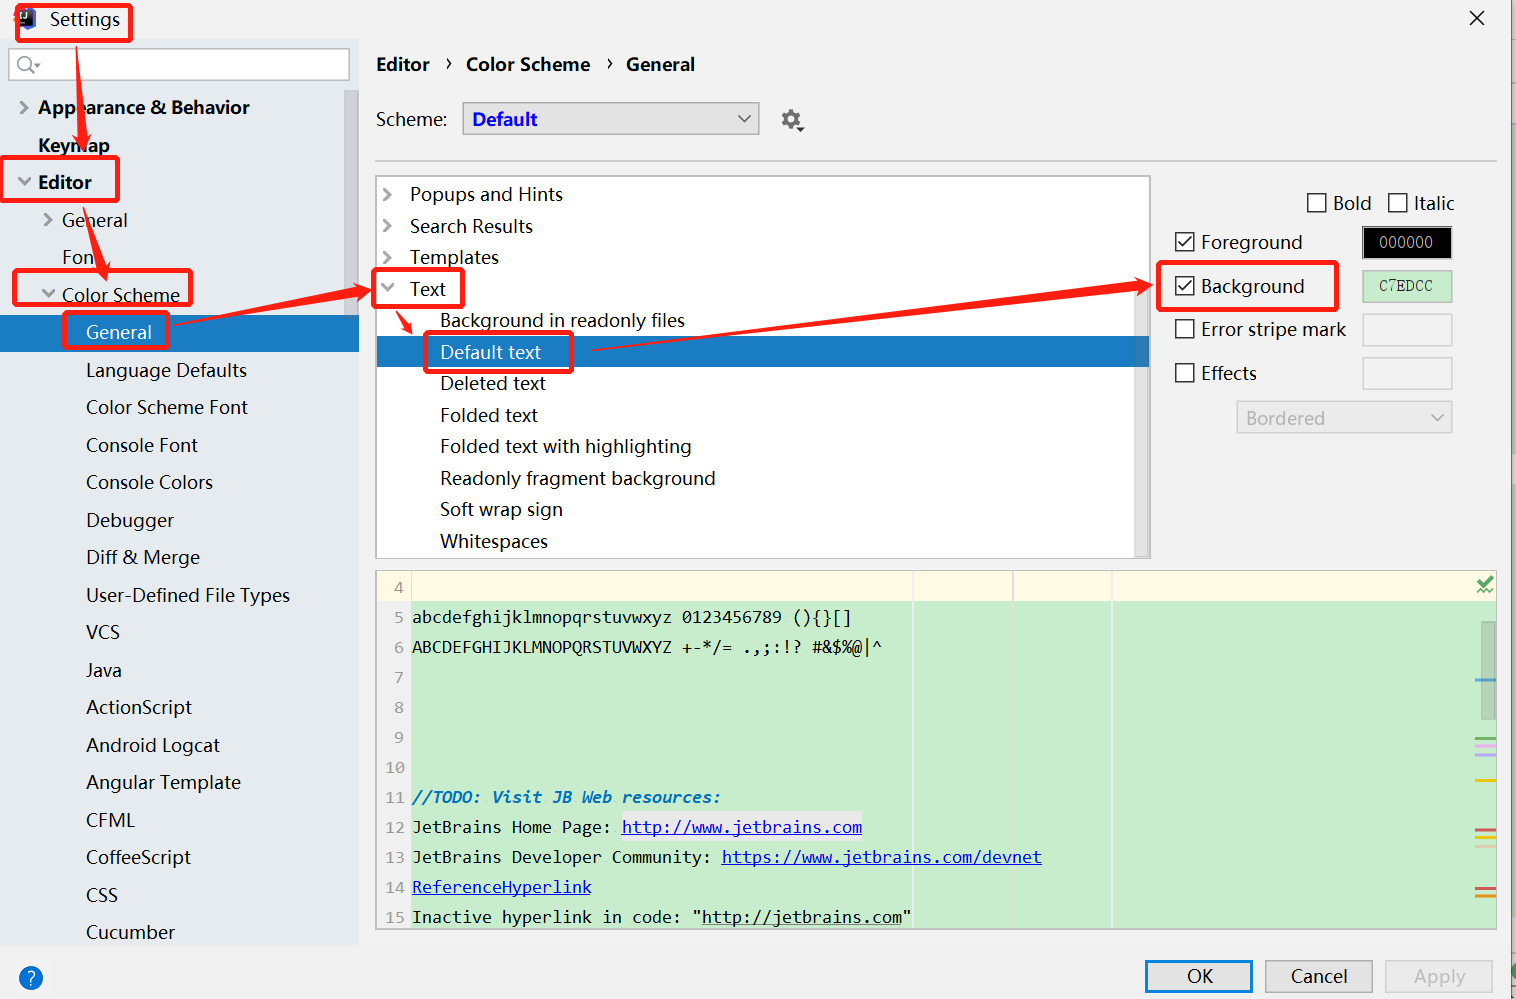Select VCS in the sidebar
The width and height of the screenshot is (1516, 999).
[x=103, y=632]
